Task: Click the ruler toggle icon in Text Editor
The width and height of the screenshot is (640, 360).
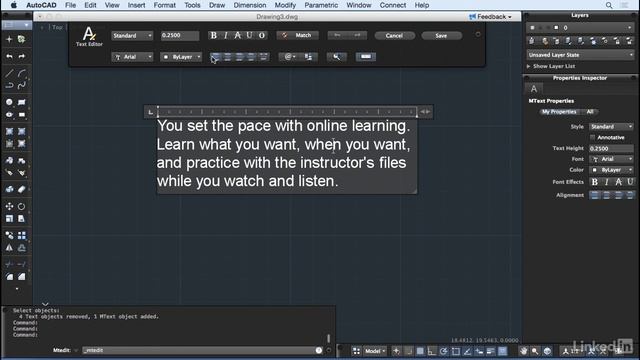Action: tap(366, 57)
